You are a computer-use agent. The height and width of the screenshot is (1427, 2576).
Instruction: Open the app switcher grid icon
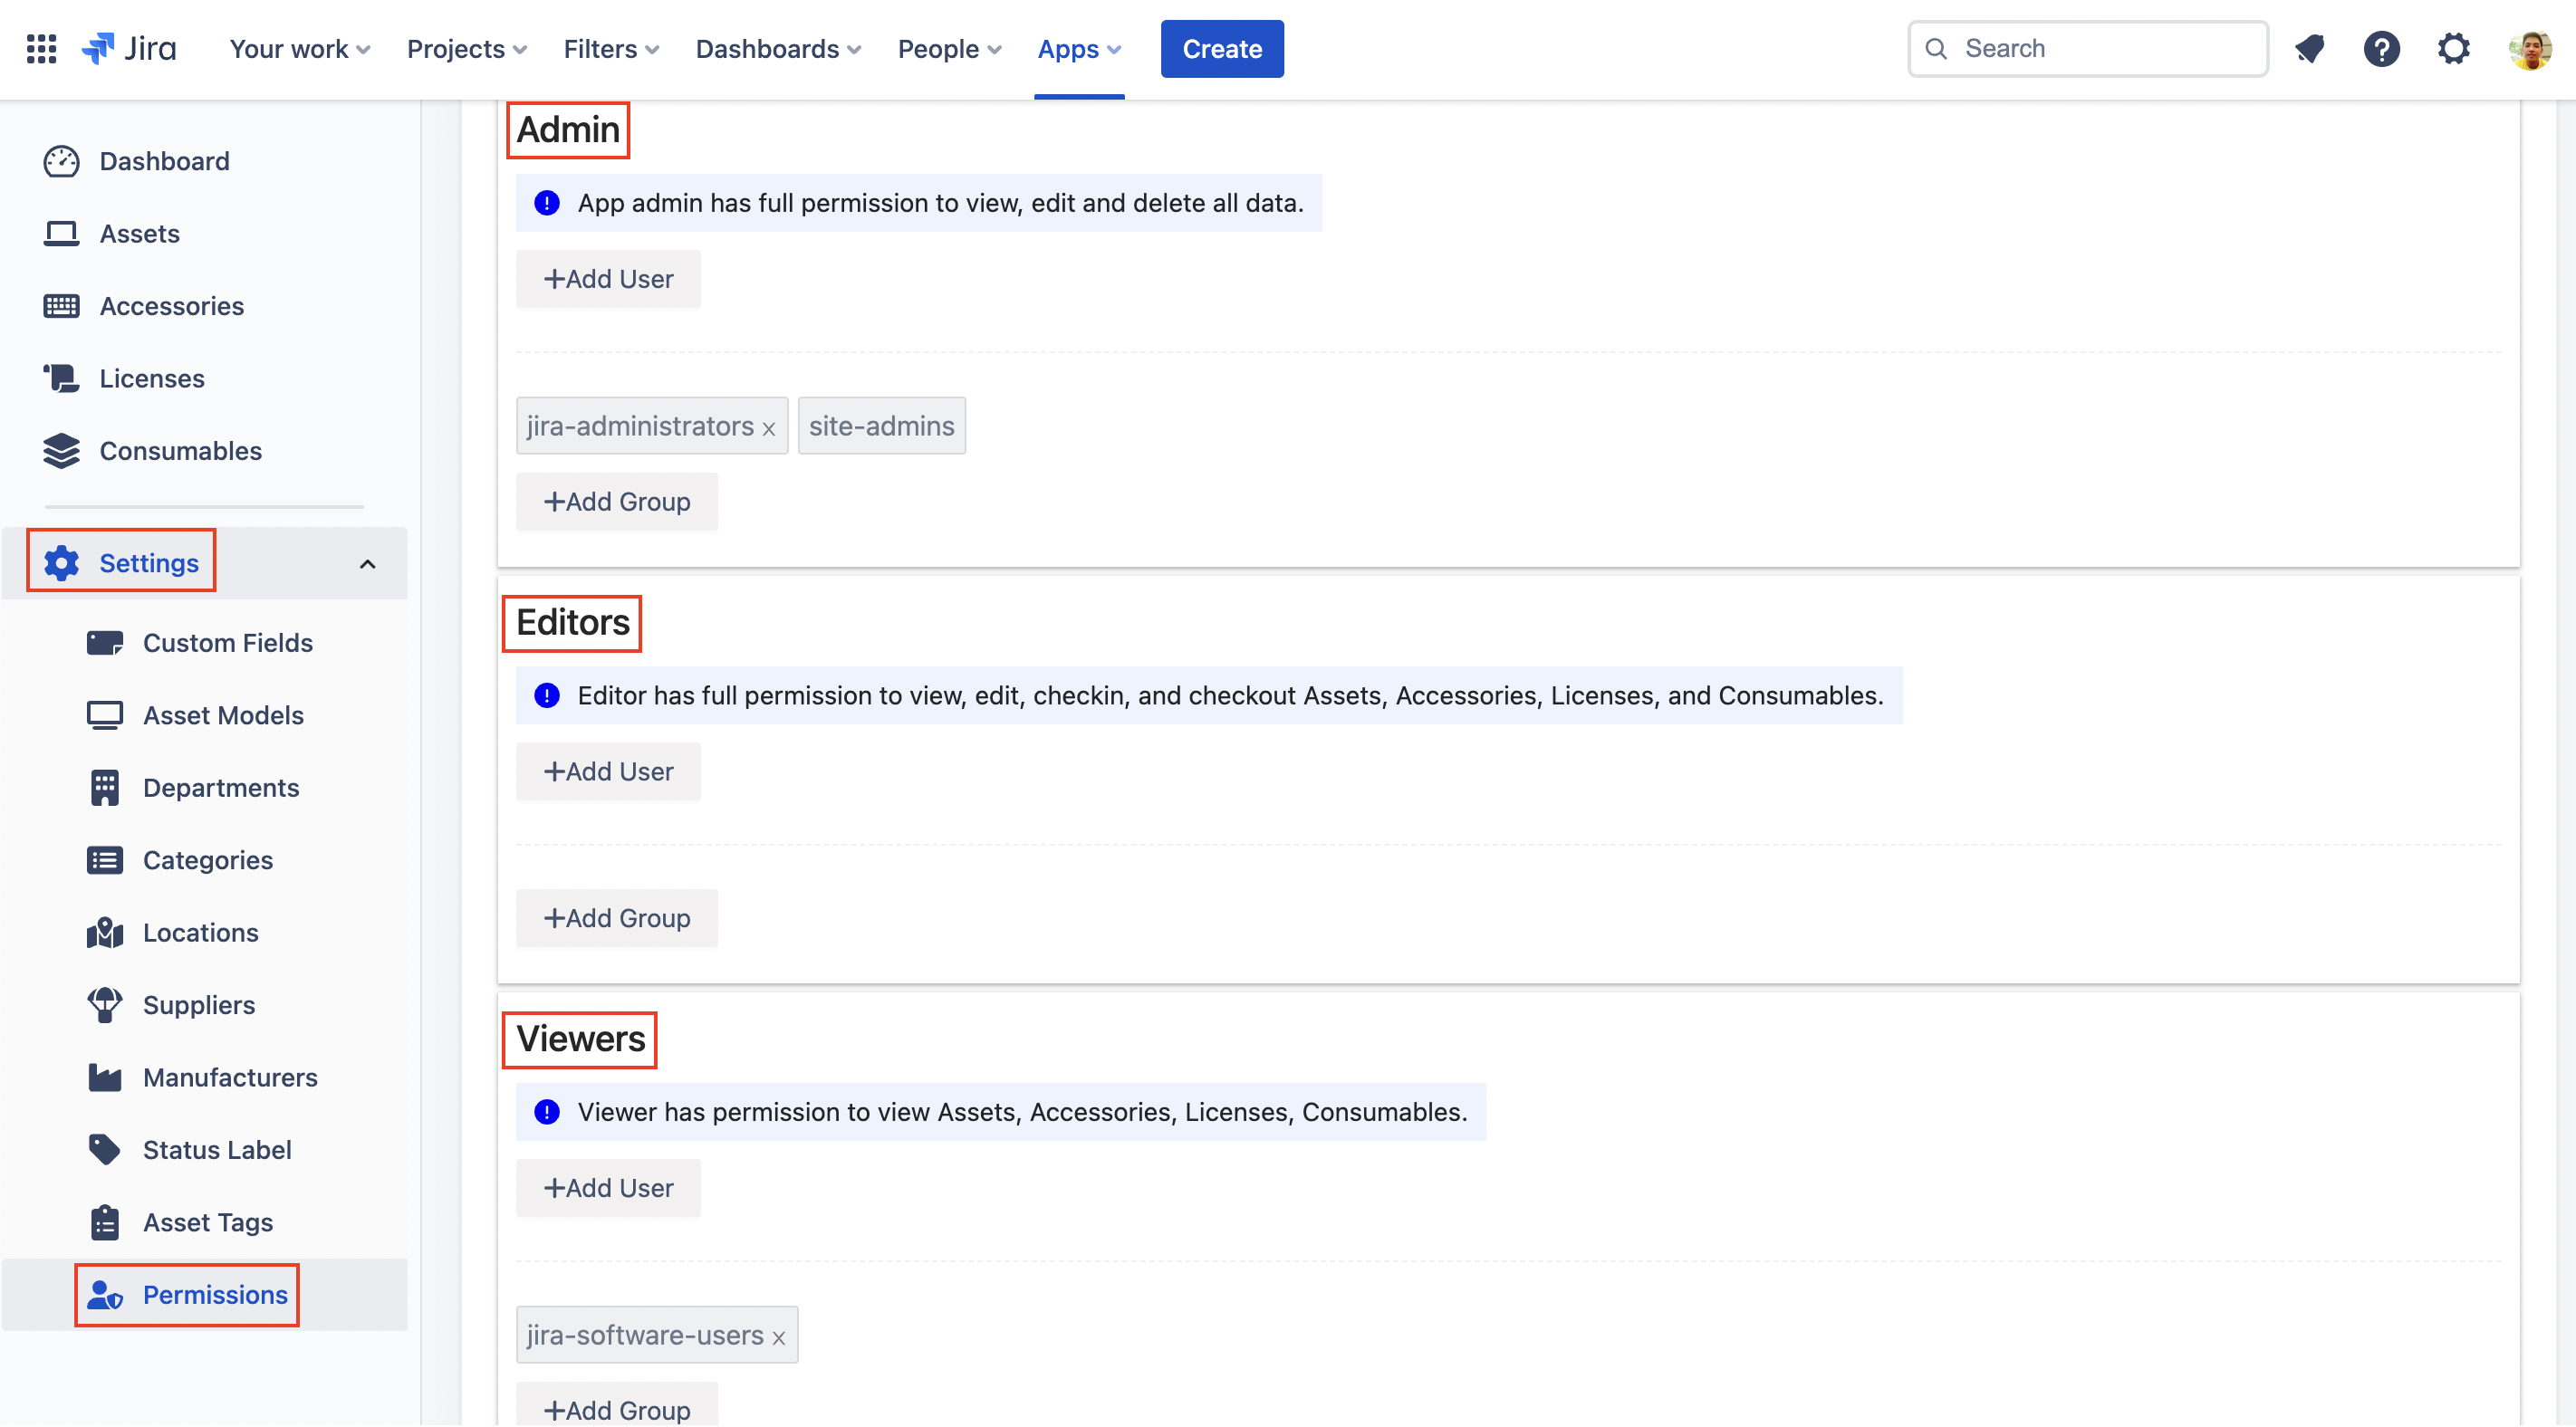[41, 48]
